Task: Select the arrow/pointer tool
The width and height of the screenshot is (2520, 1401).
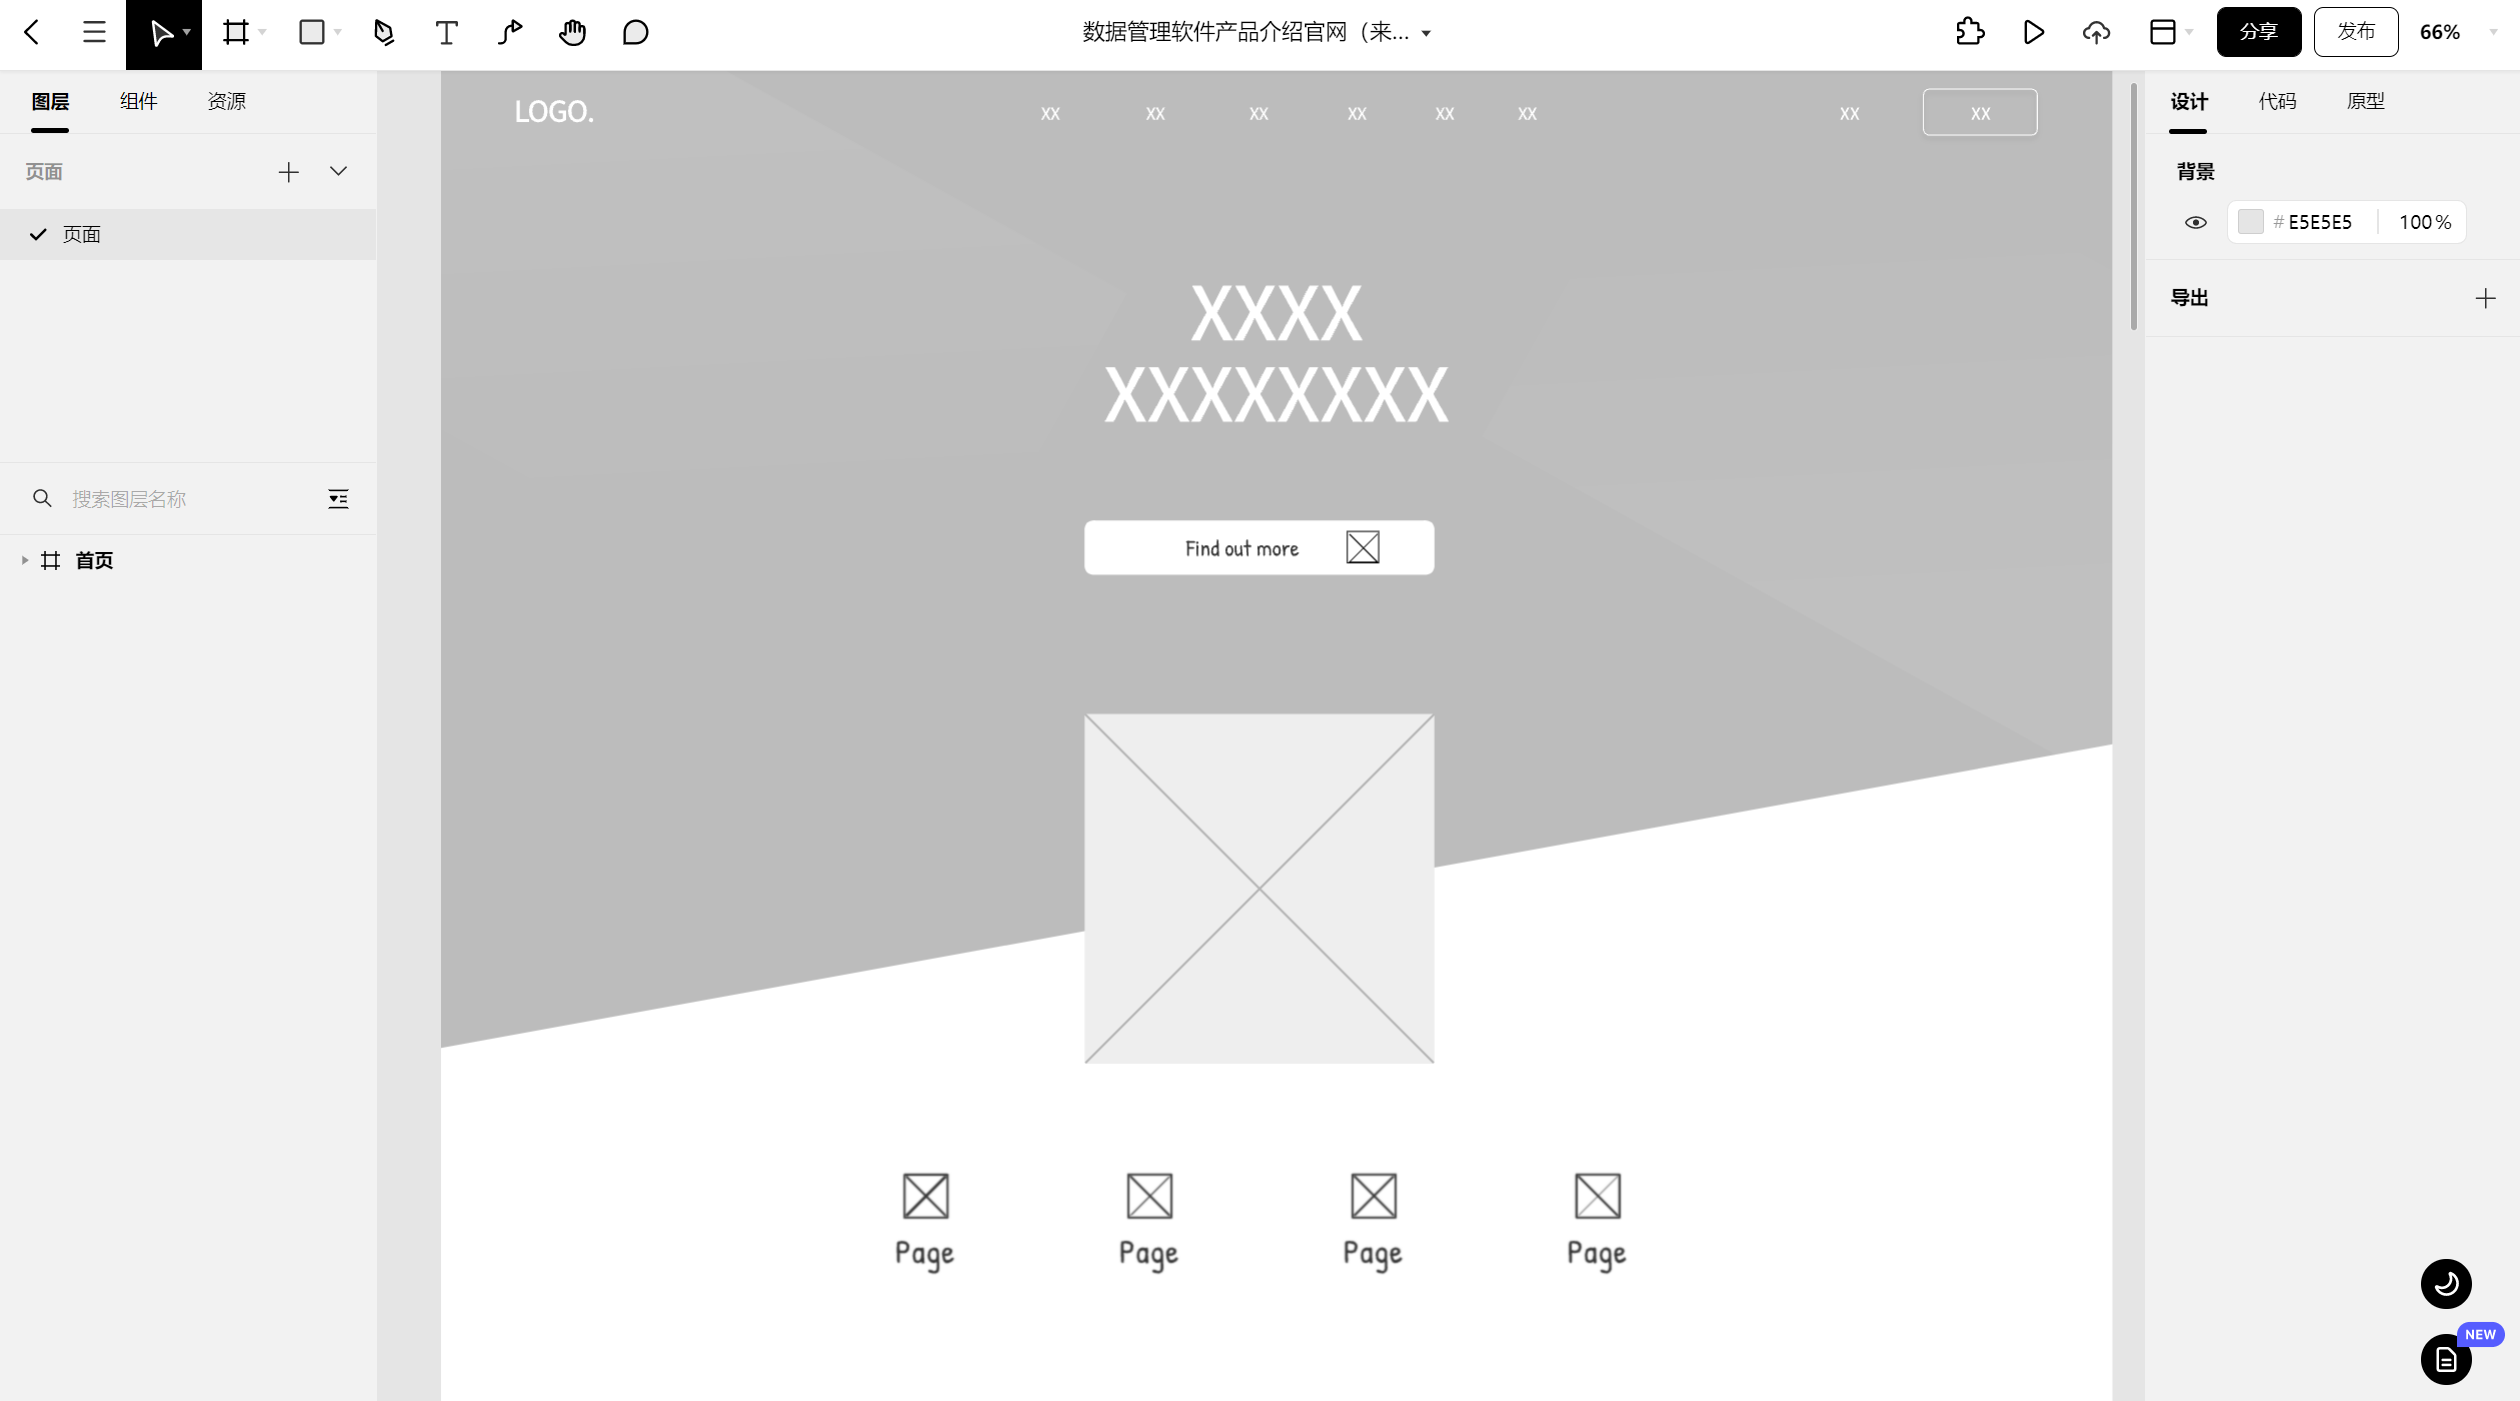Action: coord(162,31)
